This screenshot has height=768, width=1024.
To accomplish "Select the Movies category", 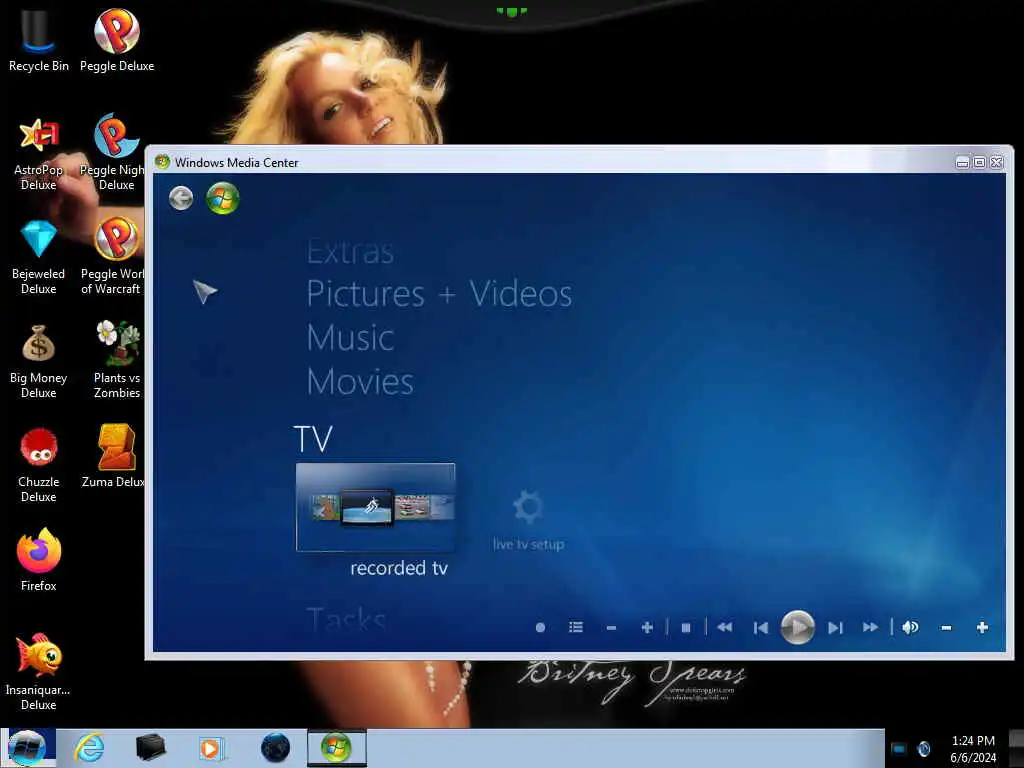I will [x=360, y=382].
